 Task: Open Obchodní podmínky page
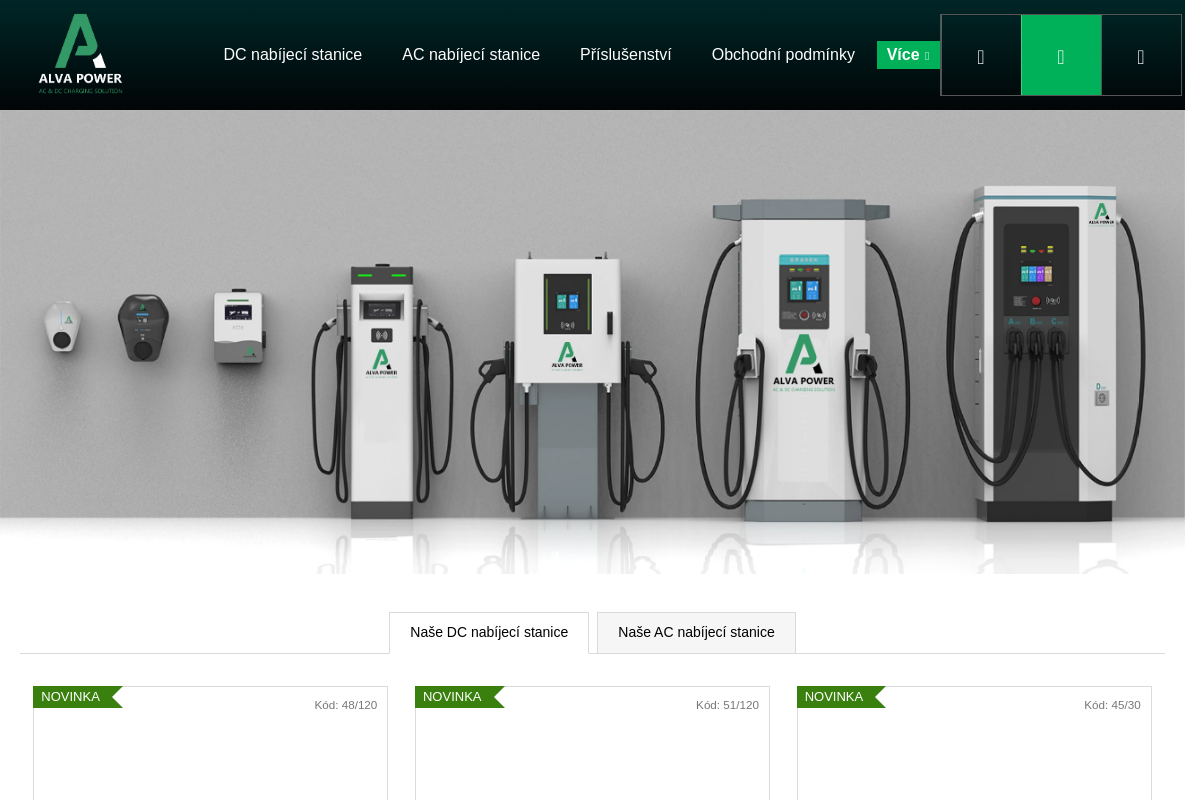[783, 55]
